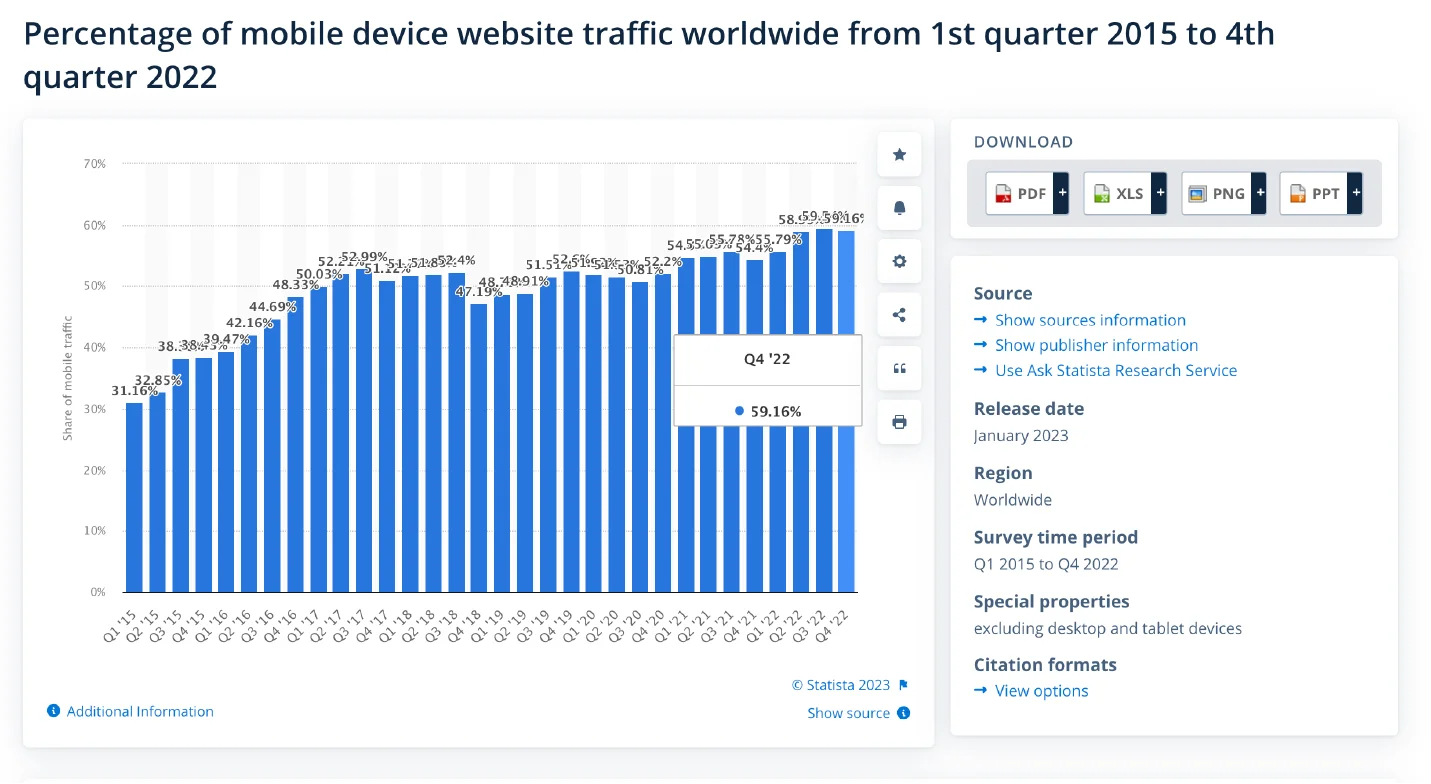
Task: Click the Q3 '17 bar labeled 52.99%
Action: pos(364,430)
